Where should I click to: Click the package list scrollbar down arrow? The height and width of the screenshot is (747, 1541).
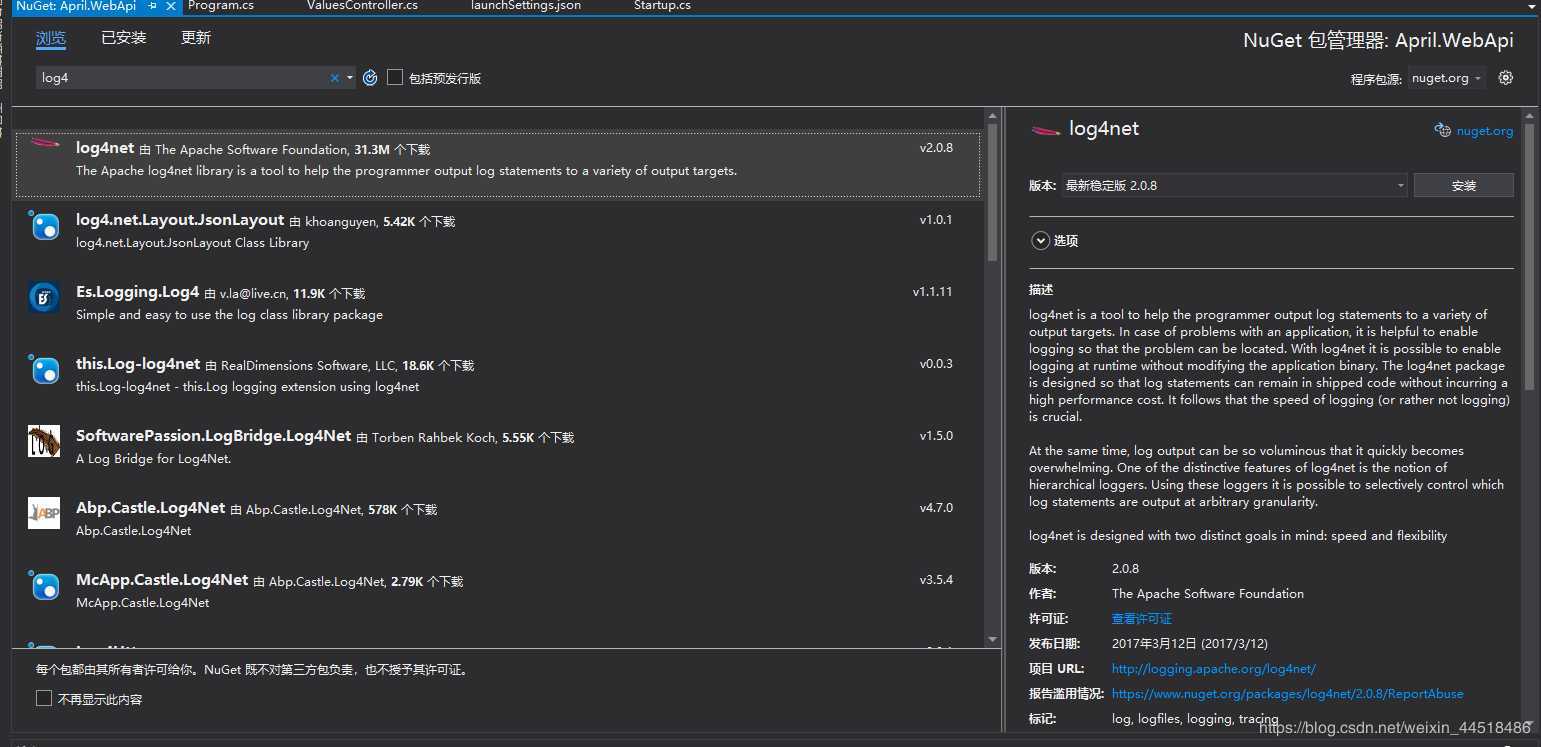pyautogui.click(x=992, y=639)
